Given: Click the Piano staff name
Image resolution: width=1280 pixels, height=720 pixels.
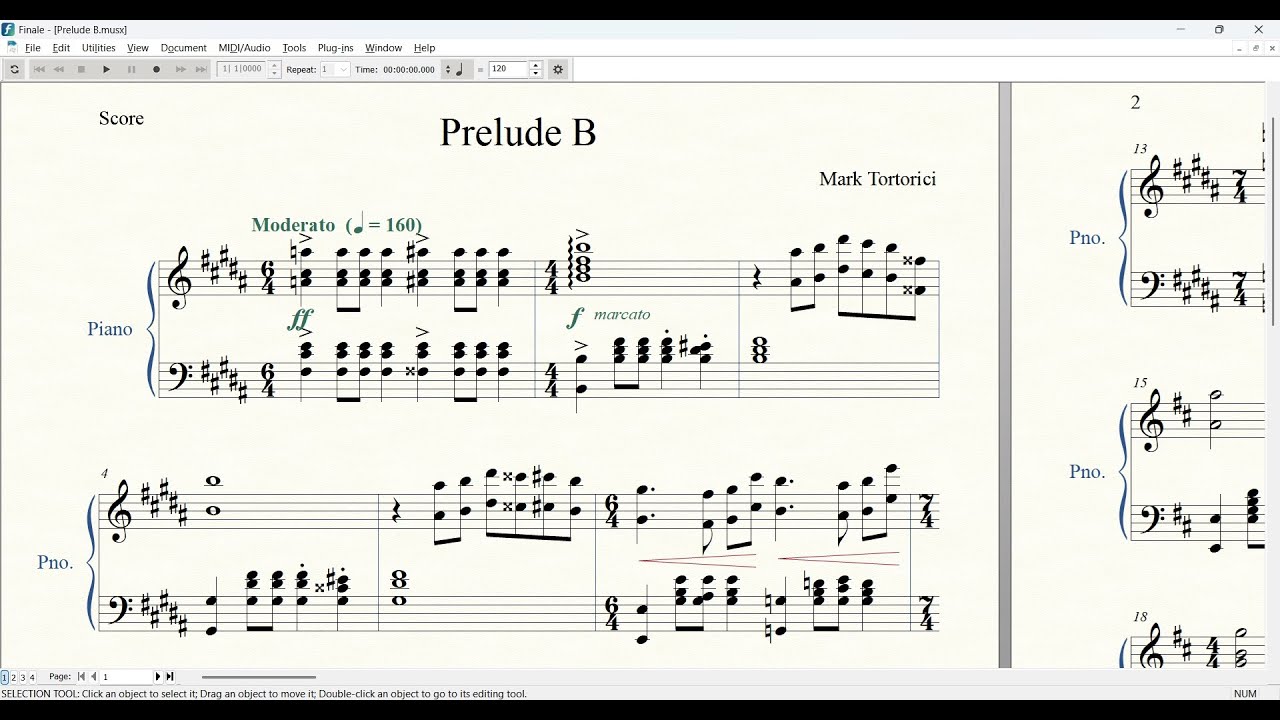Looking at the screenshot, I should click(110, 329).
